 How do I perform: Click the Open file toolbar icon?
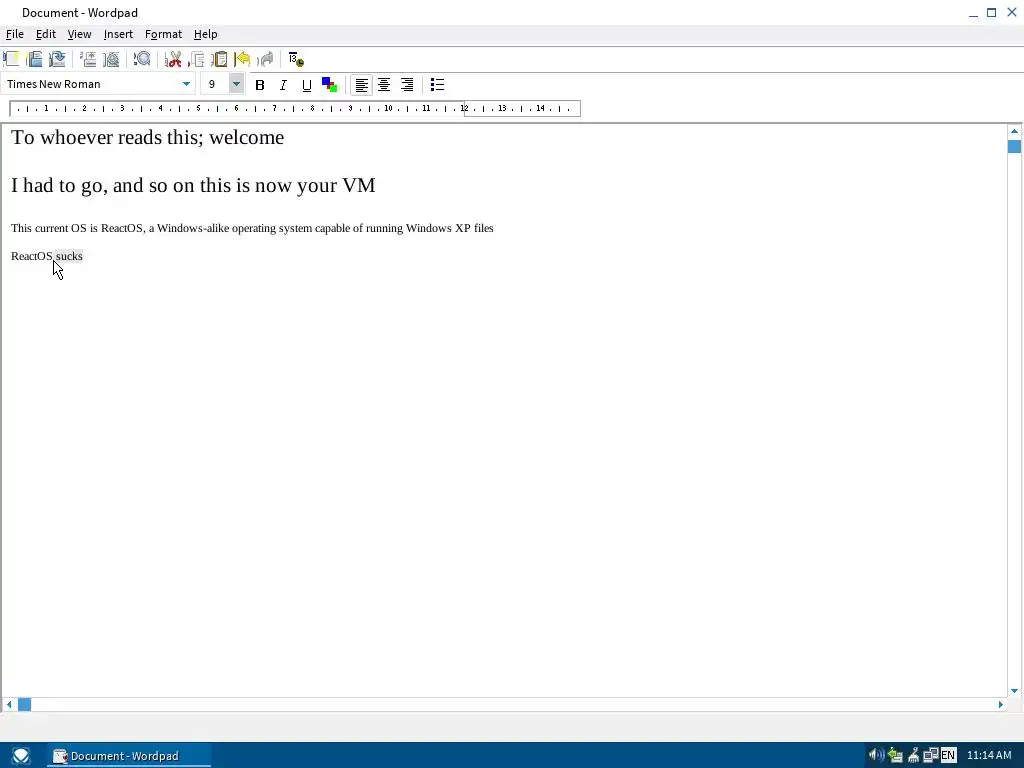pos(35,59)
